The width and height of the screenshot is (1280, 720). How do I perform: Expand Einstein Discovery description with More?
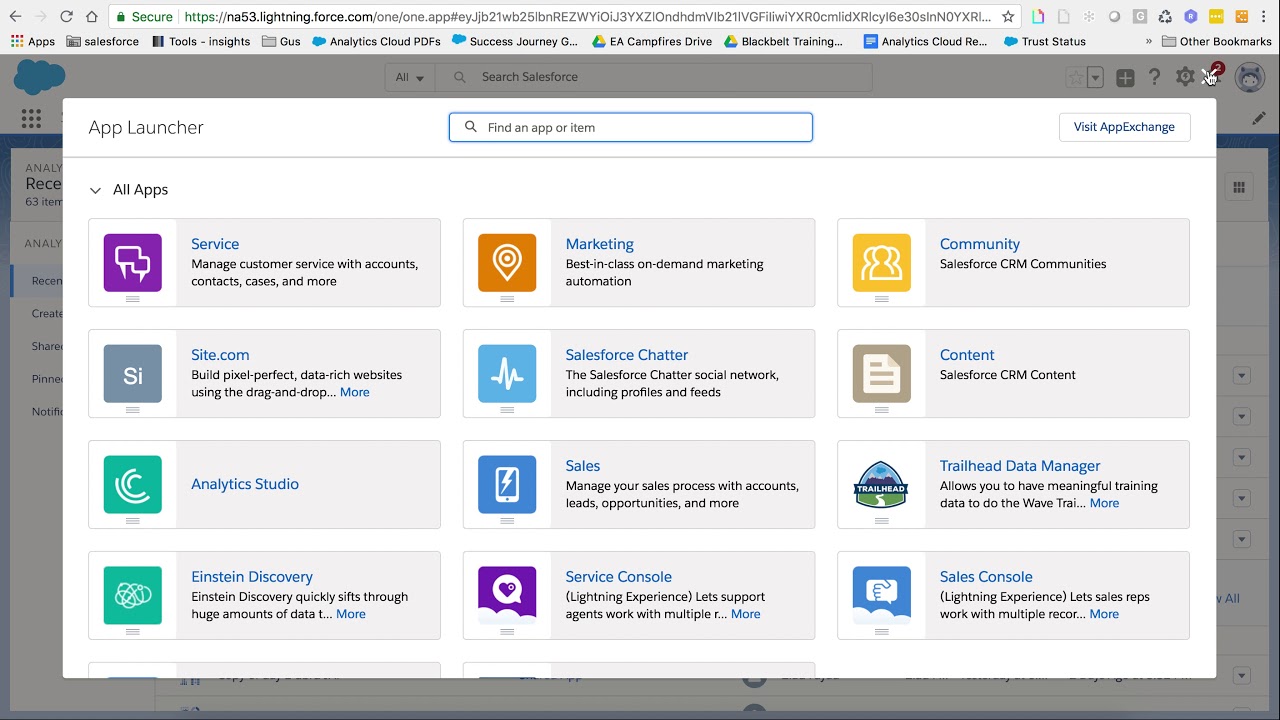(351, 614)
